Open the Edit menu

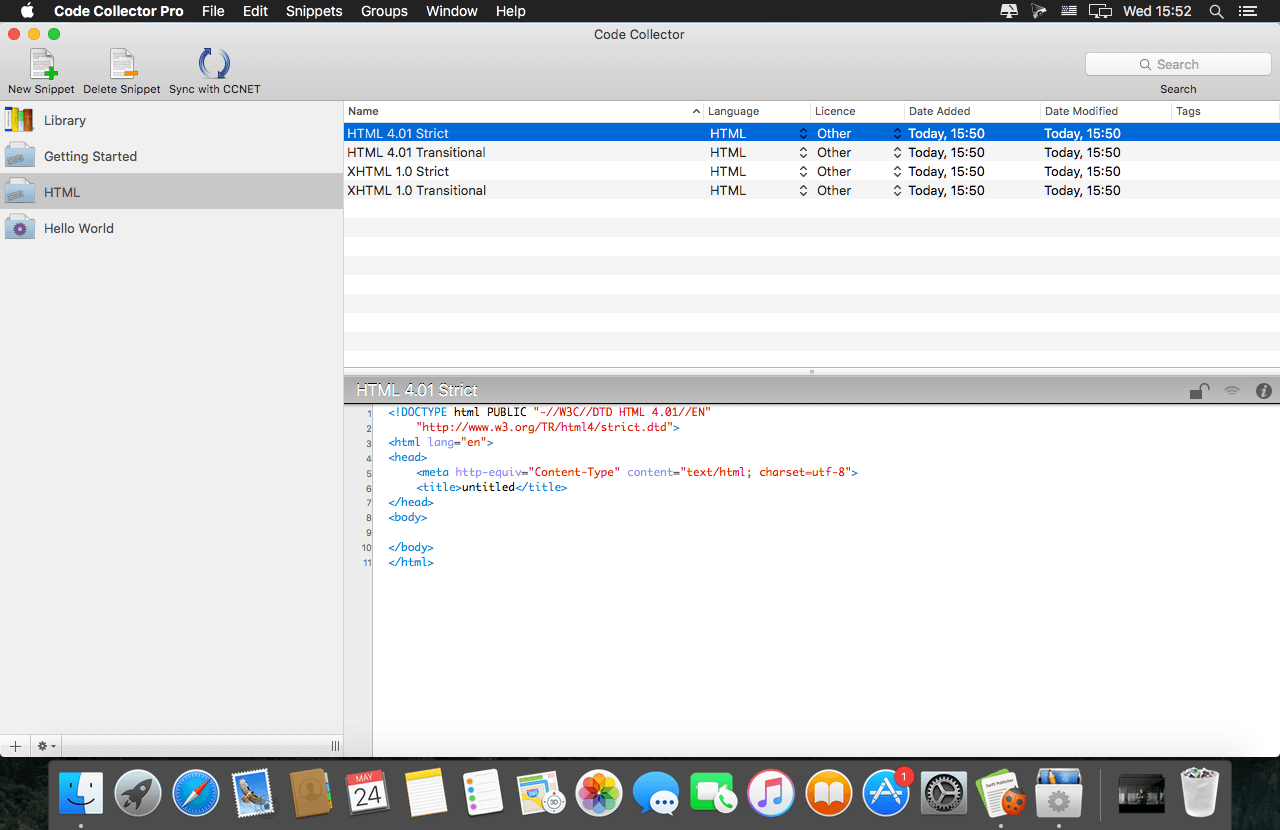255,11
